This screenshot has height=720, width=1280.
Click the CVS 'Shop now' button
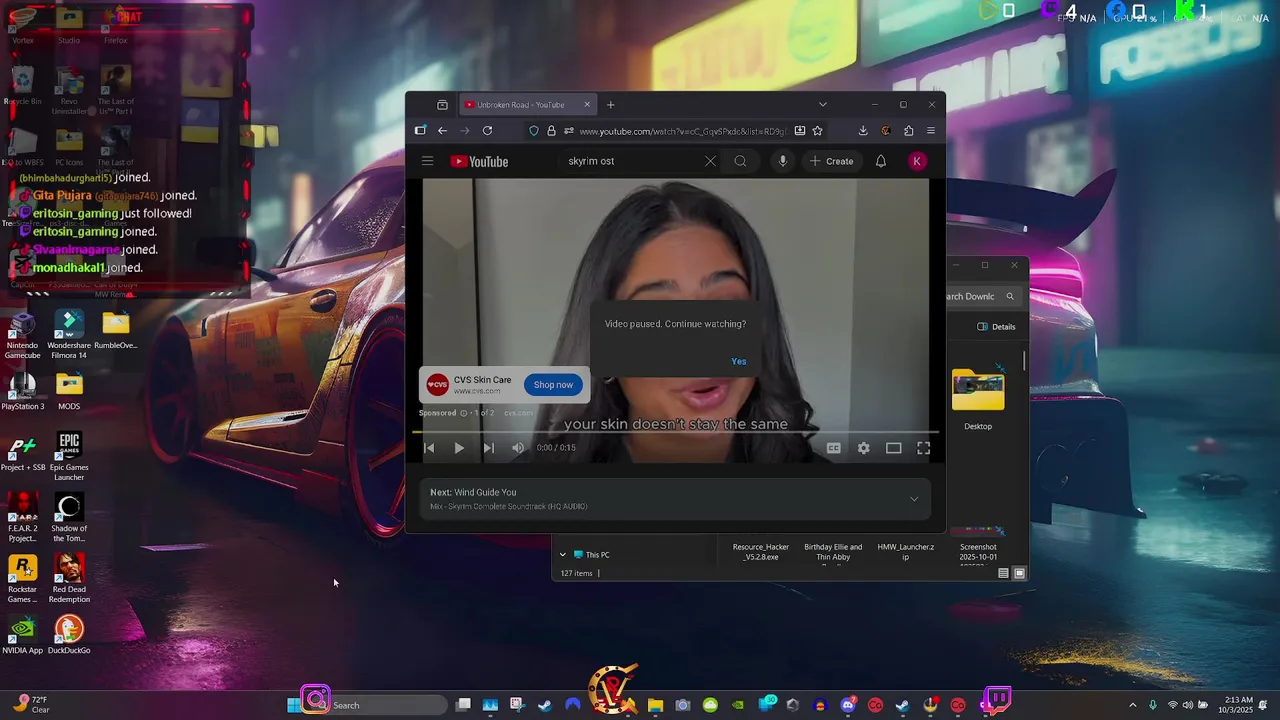coord(553,385)
